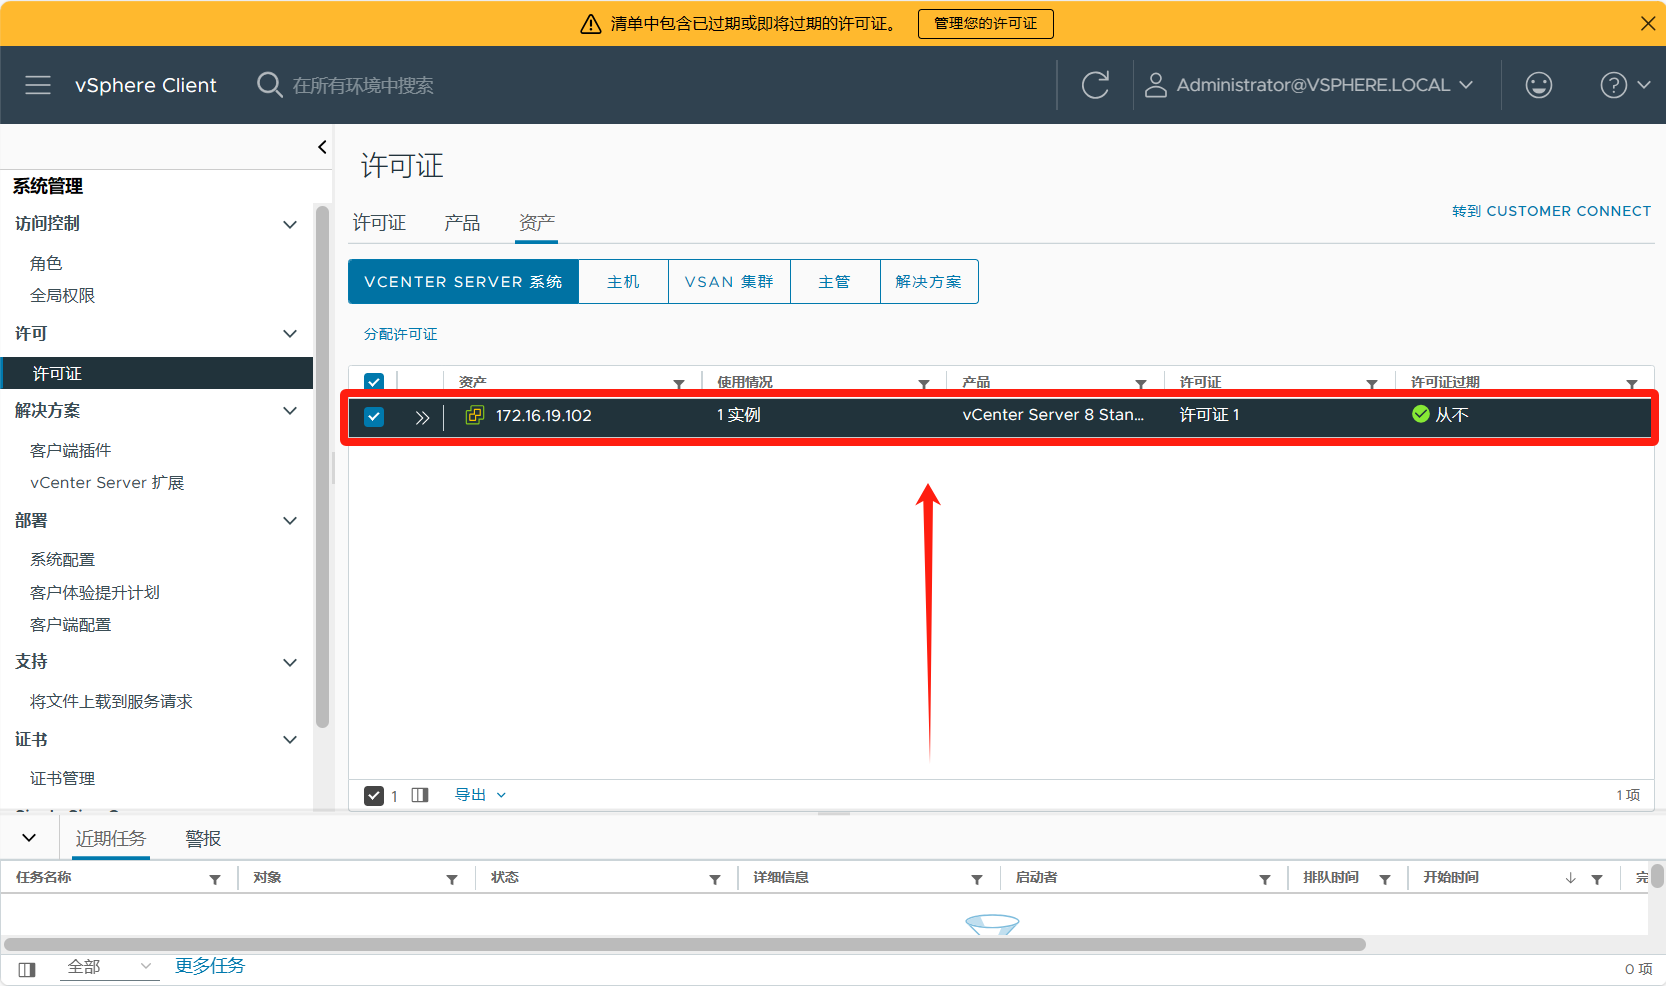Open the go to CUSTOMER CONNECT link
Image resolution: width=1666 pixels, height=986 pixels.
pos(1551,211)
